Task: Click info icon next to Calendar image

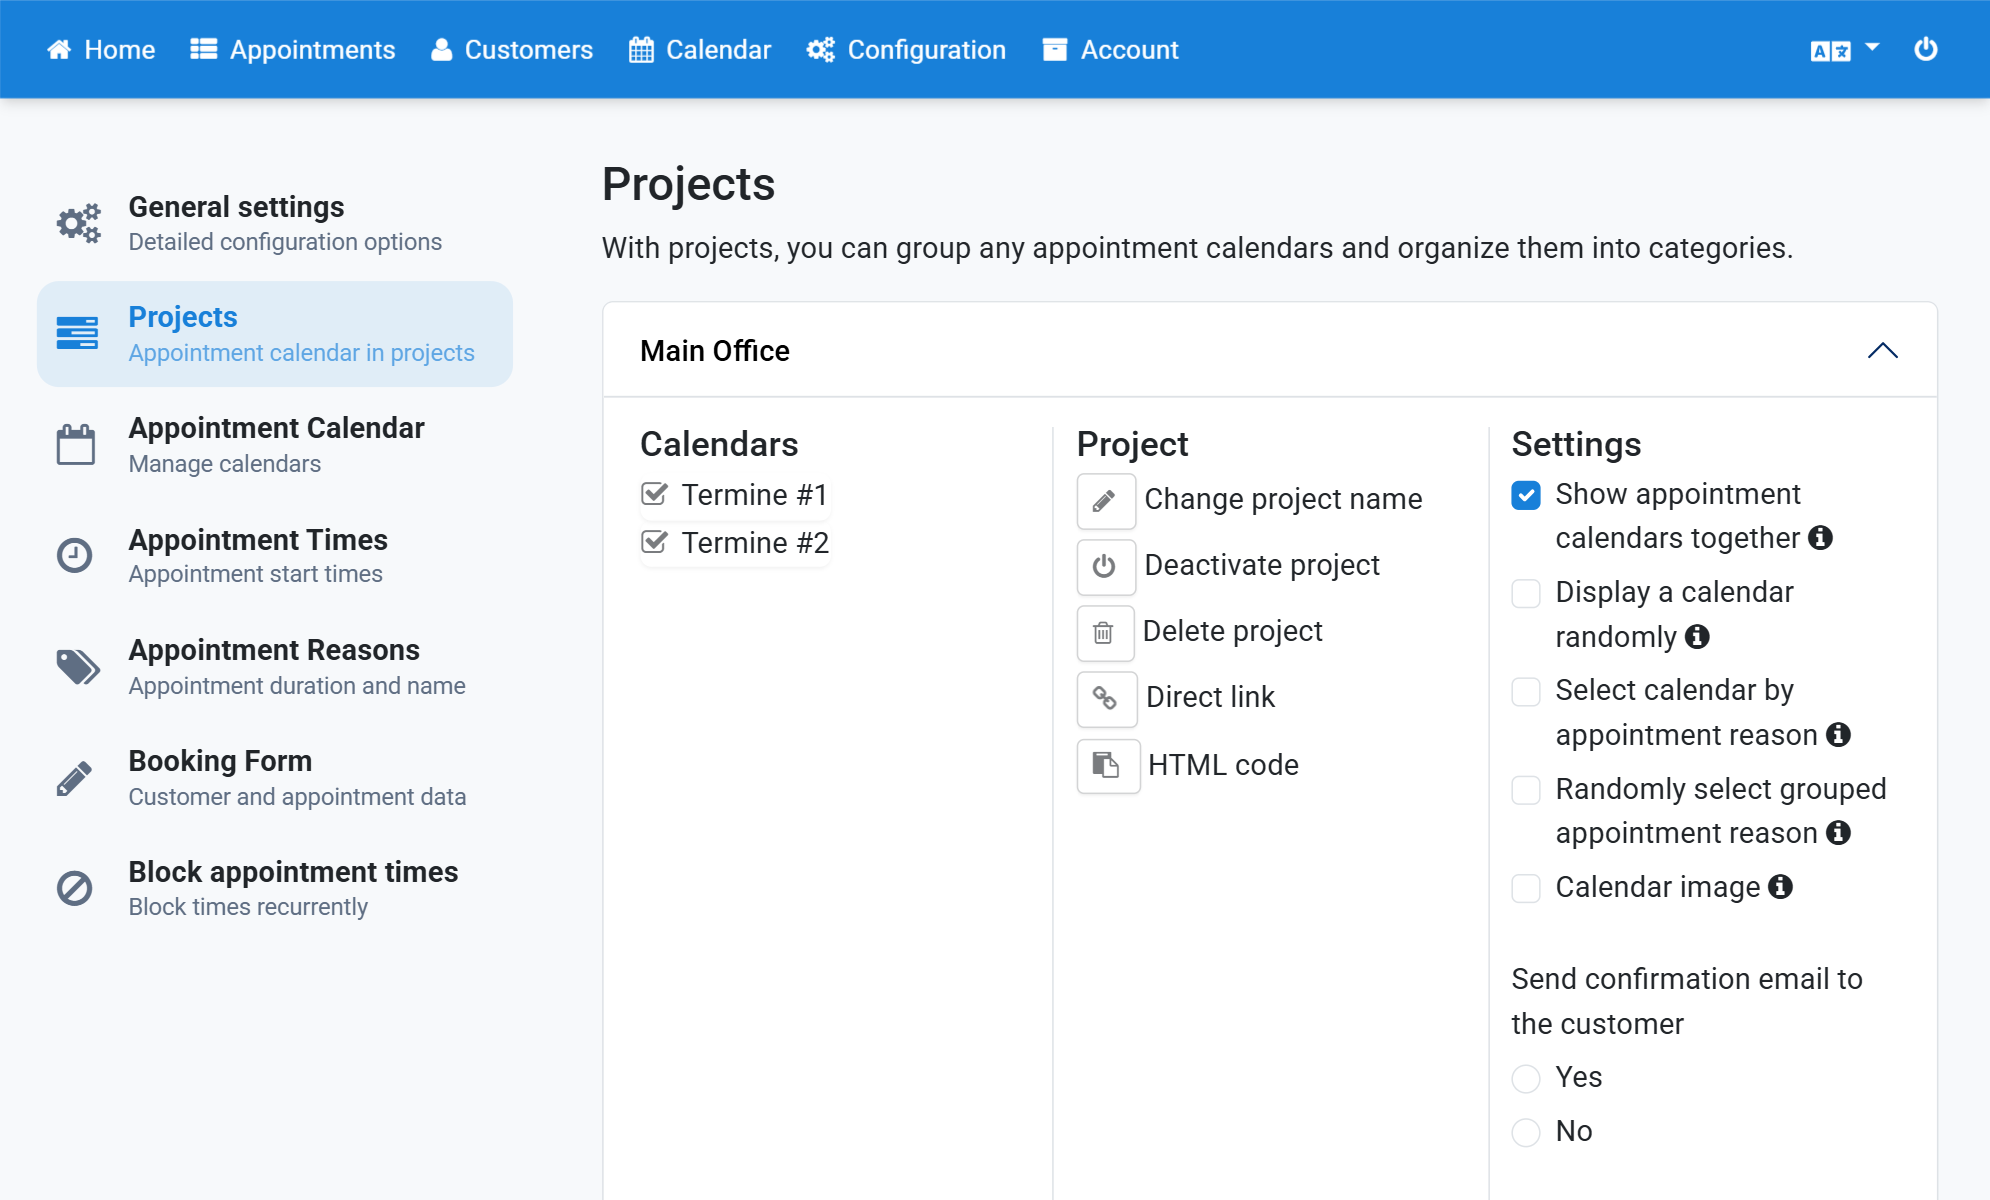Action: [1780, 887]
